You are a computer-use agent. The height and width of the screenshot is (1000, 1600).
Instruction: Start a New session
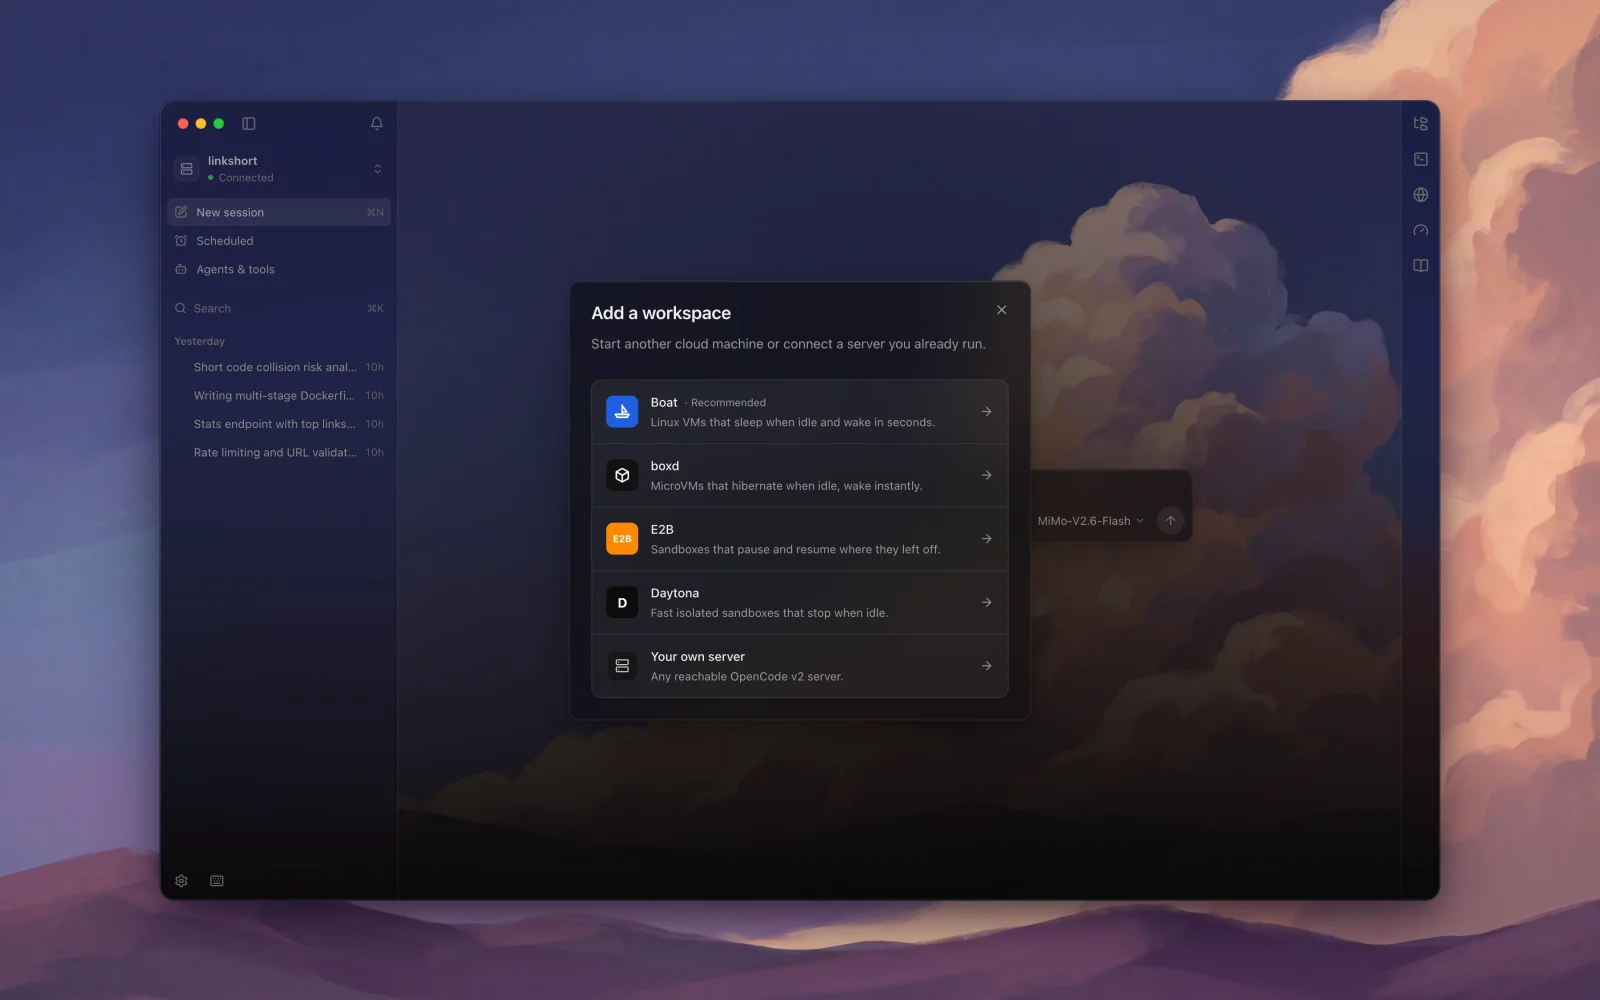click(279, 212)
